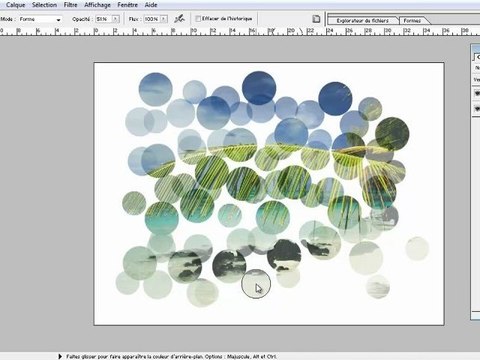Open the Aide menu

(x=151, y=5)
